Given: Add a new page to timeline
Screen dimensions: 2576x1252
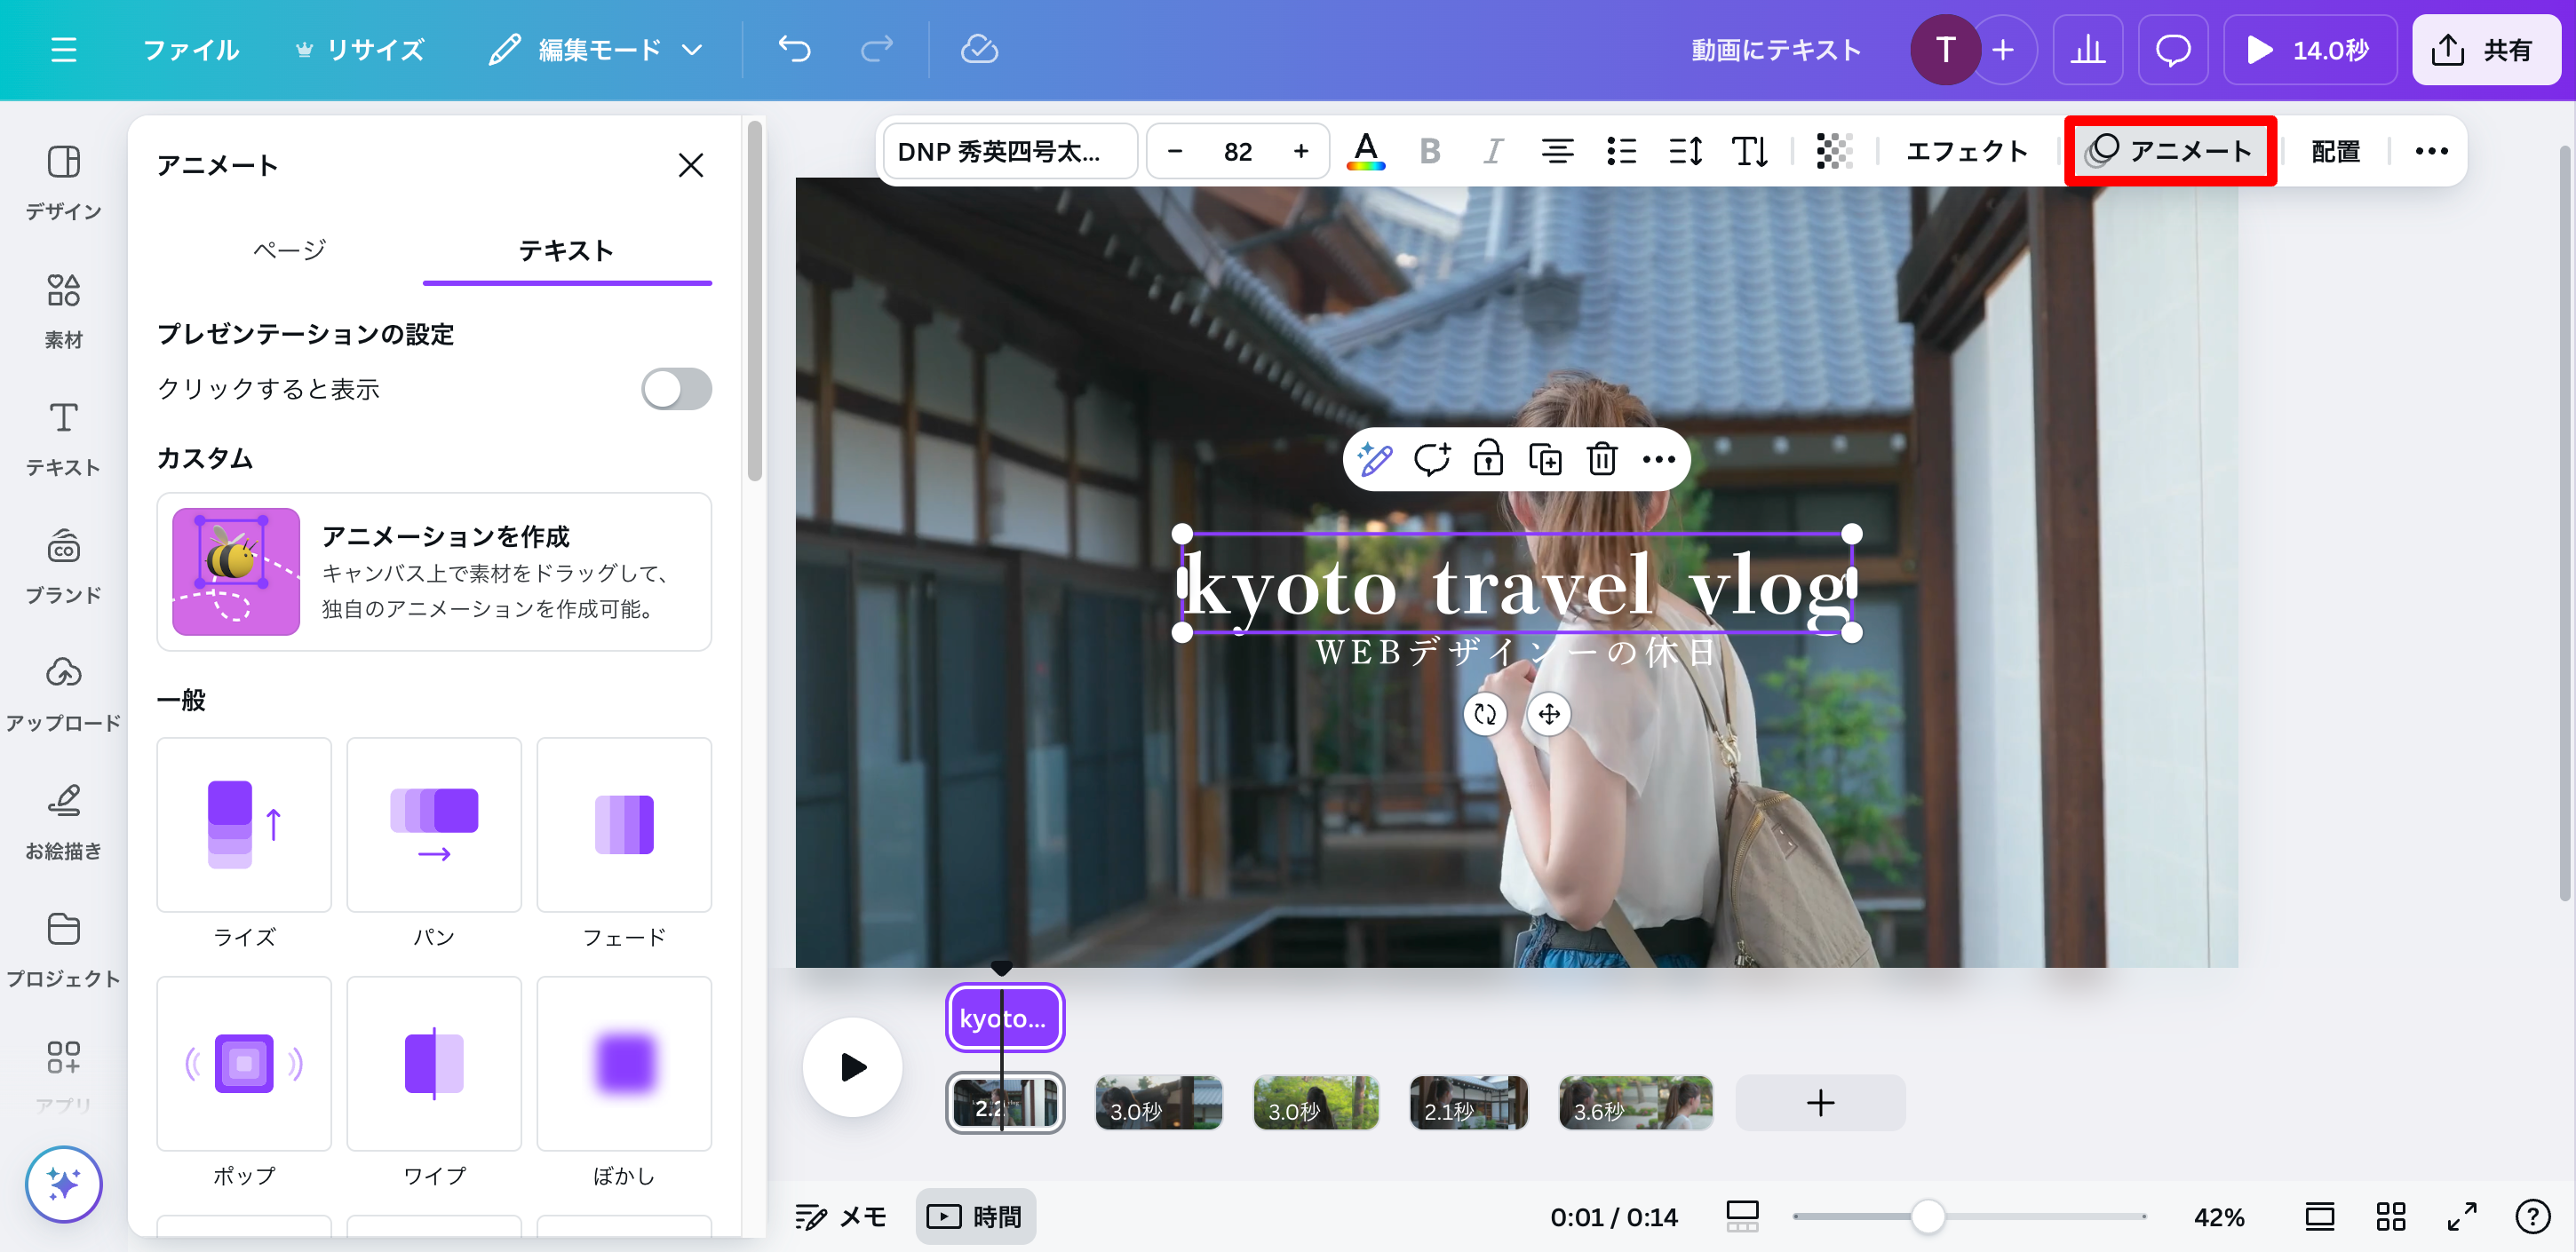Looking at the screenshot, I should pos(1820,1103).
